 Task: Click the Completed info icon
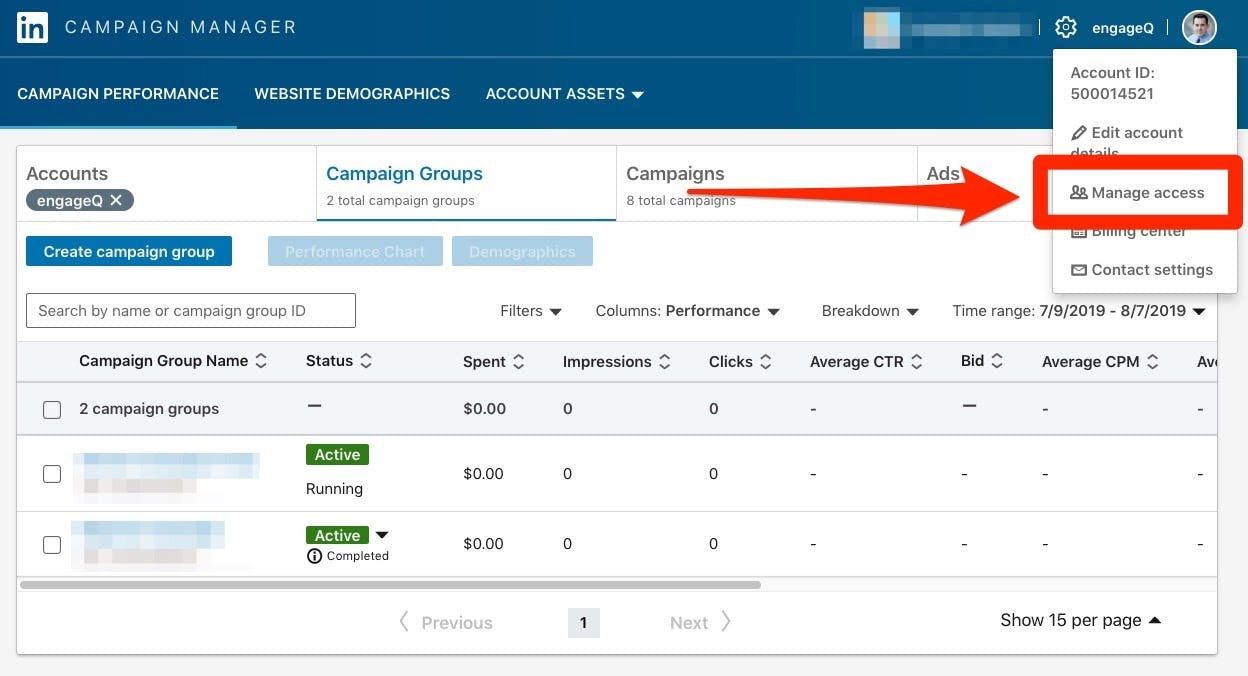(x=314, y=556)
